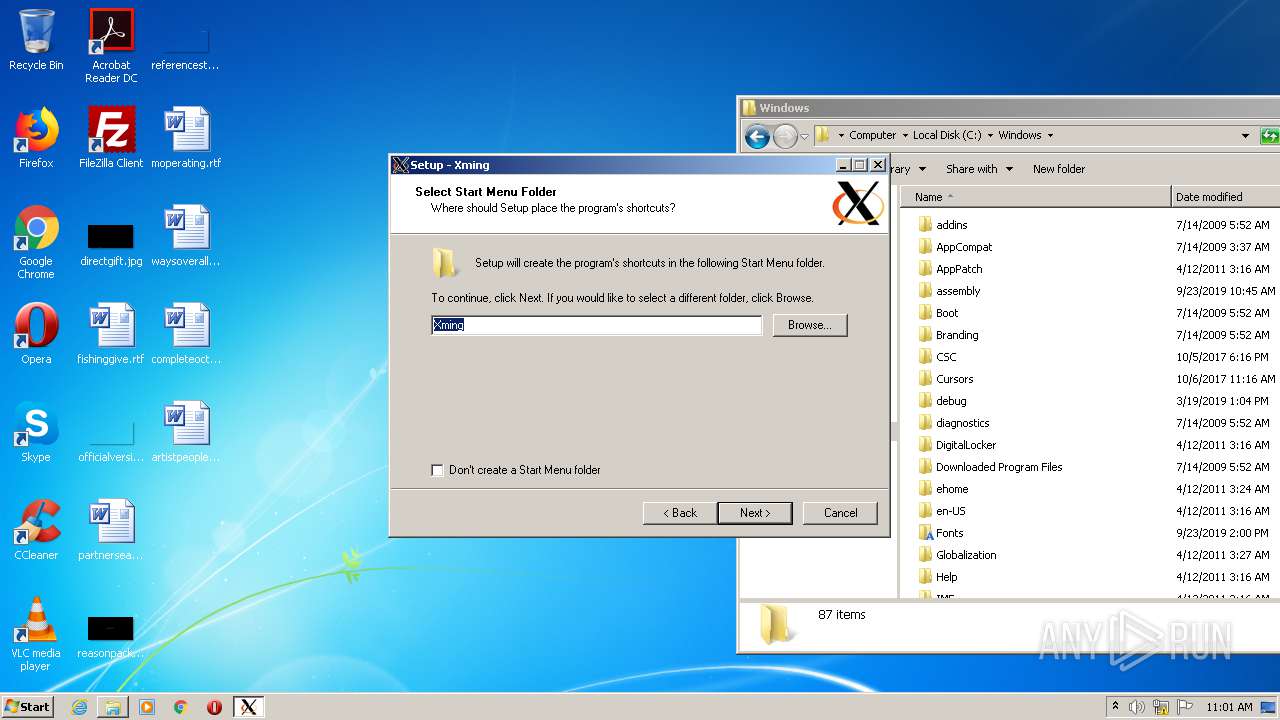Show hidden system tray icons
Viewport: 1280px width, 720px height.
[1115, 706]
